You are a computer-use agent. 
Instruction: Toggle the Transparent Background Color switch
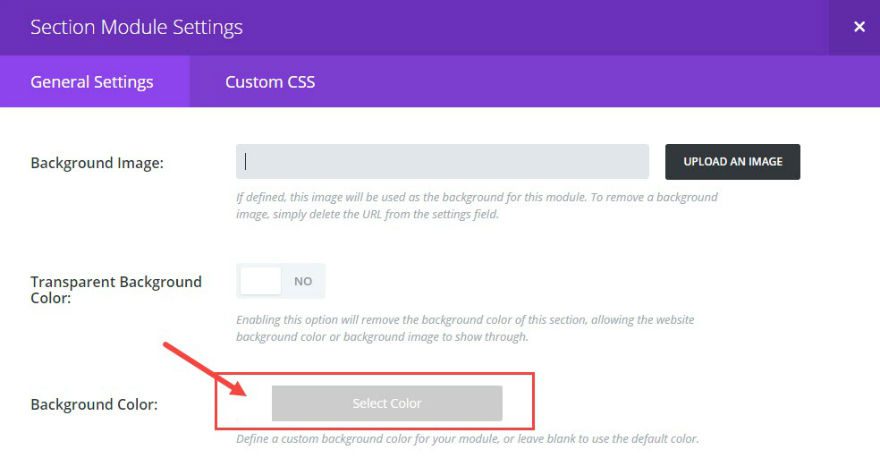[x=281, y=281]
